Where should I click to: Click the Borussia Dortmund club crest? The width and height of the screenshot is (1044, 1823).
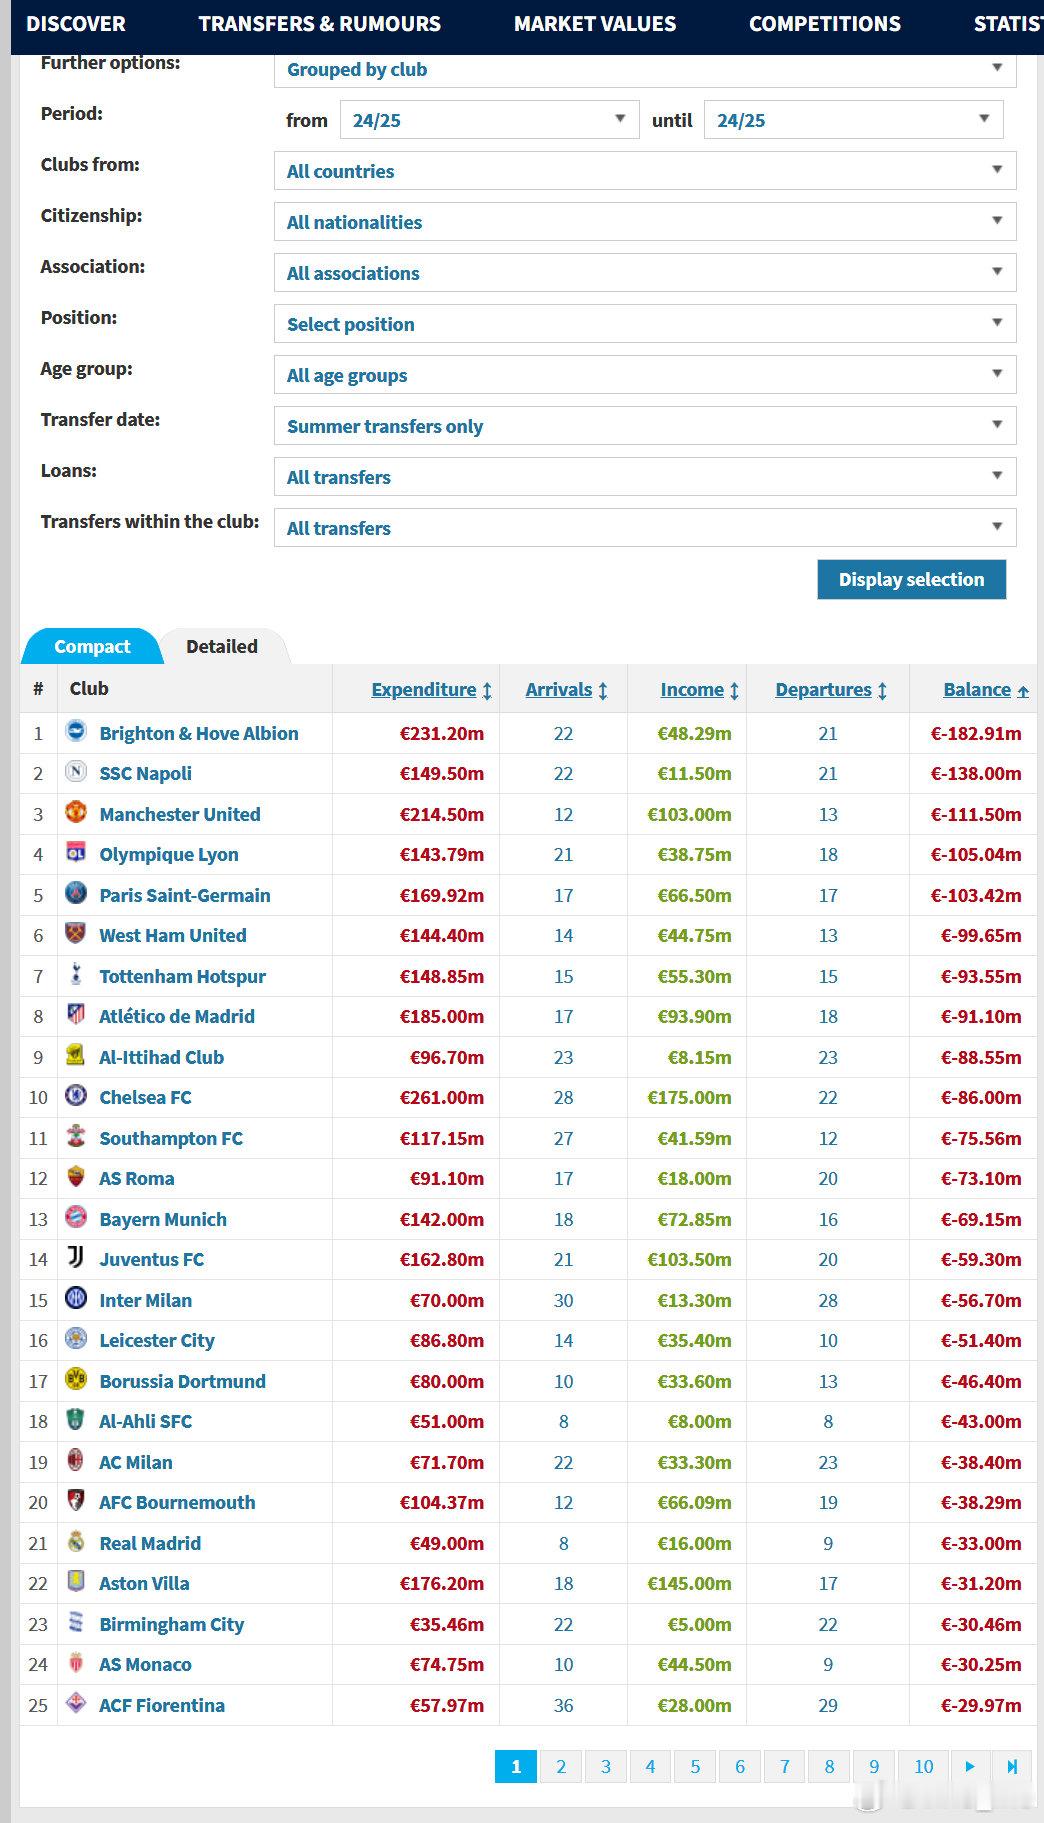coord(76,1379)
